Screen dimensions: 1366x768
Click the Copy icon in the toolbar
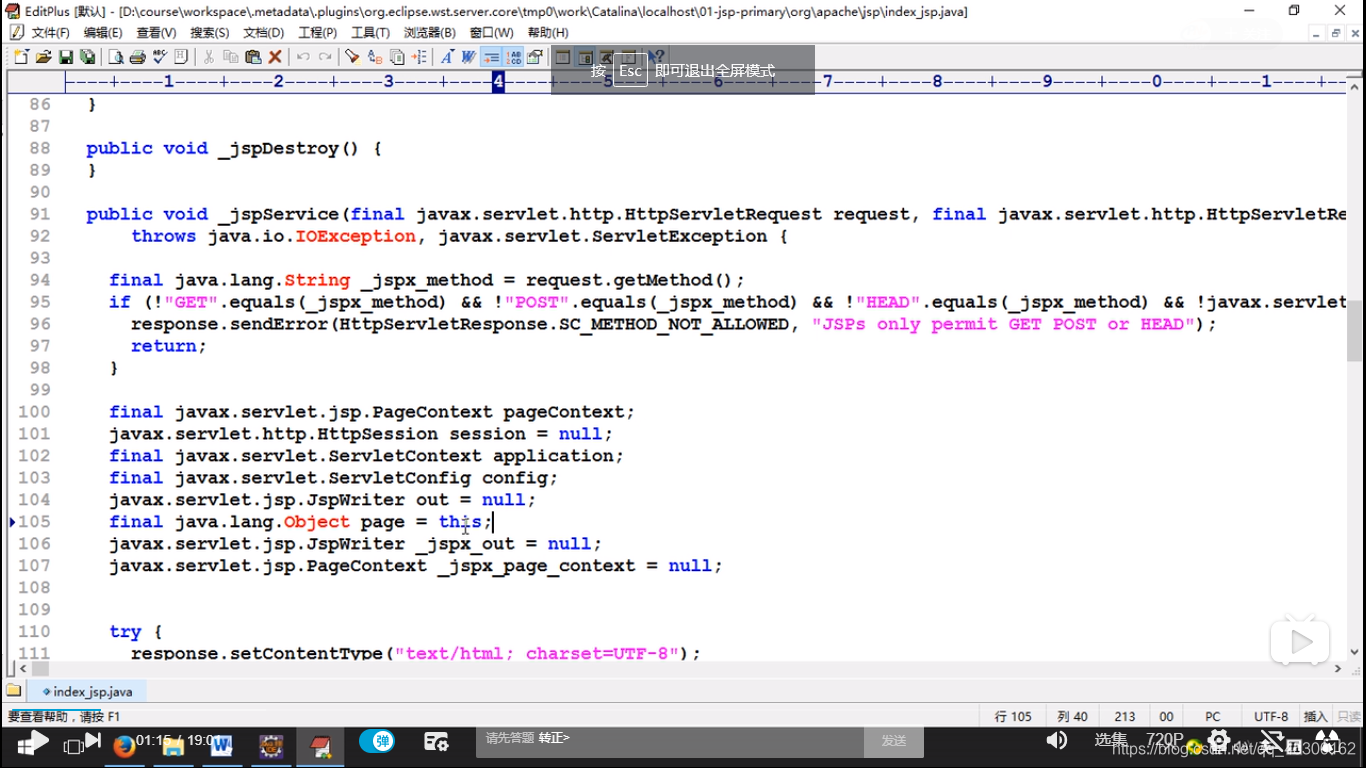[231, 57]
